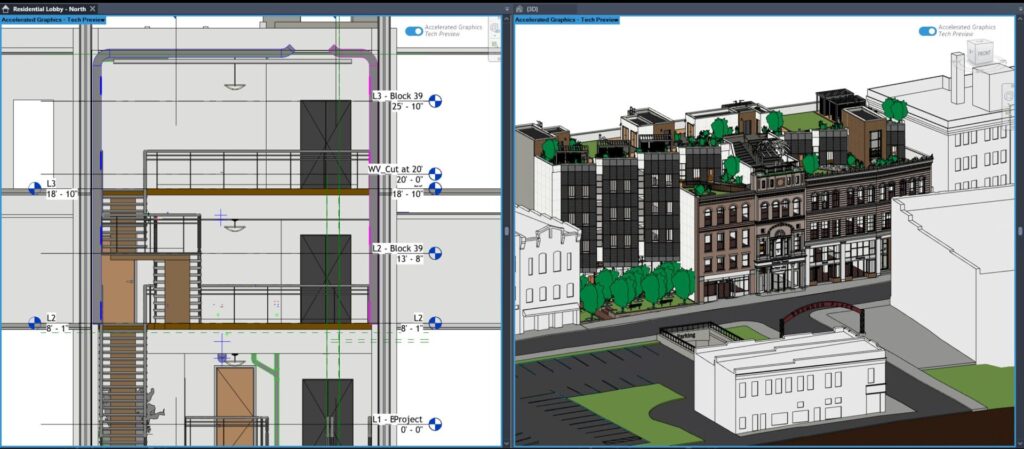The width and height of the screenshot is (1024, 449).
Task: Switch to the {3D} view tab
Action: (531, 8)
